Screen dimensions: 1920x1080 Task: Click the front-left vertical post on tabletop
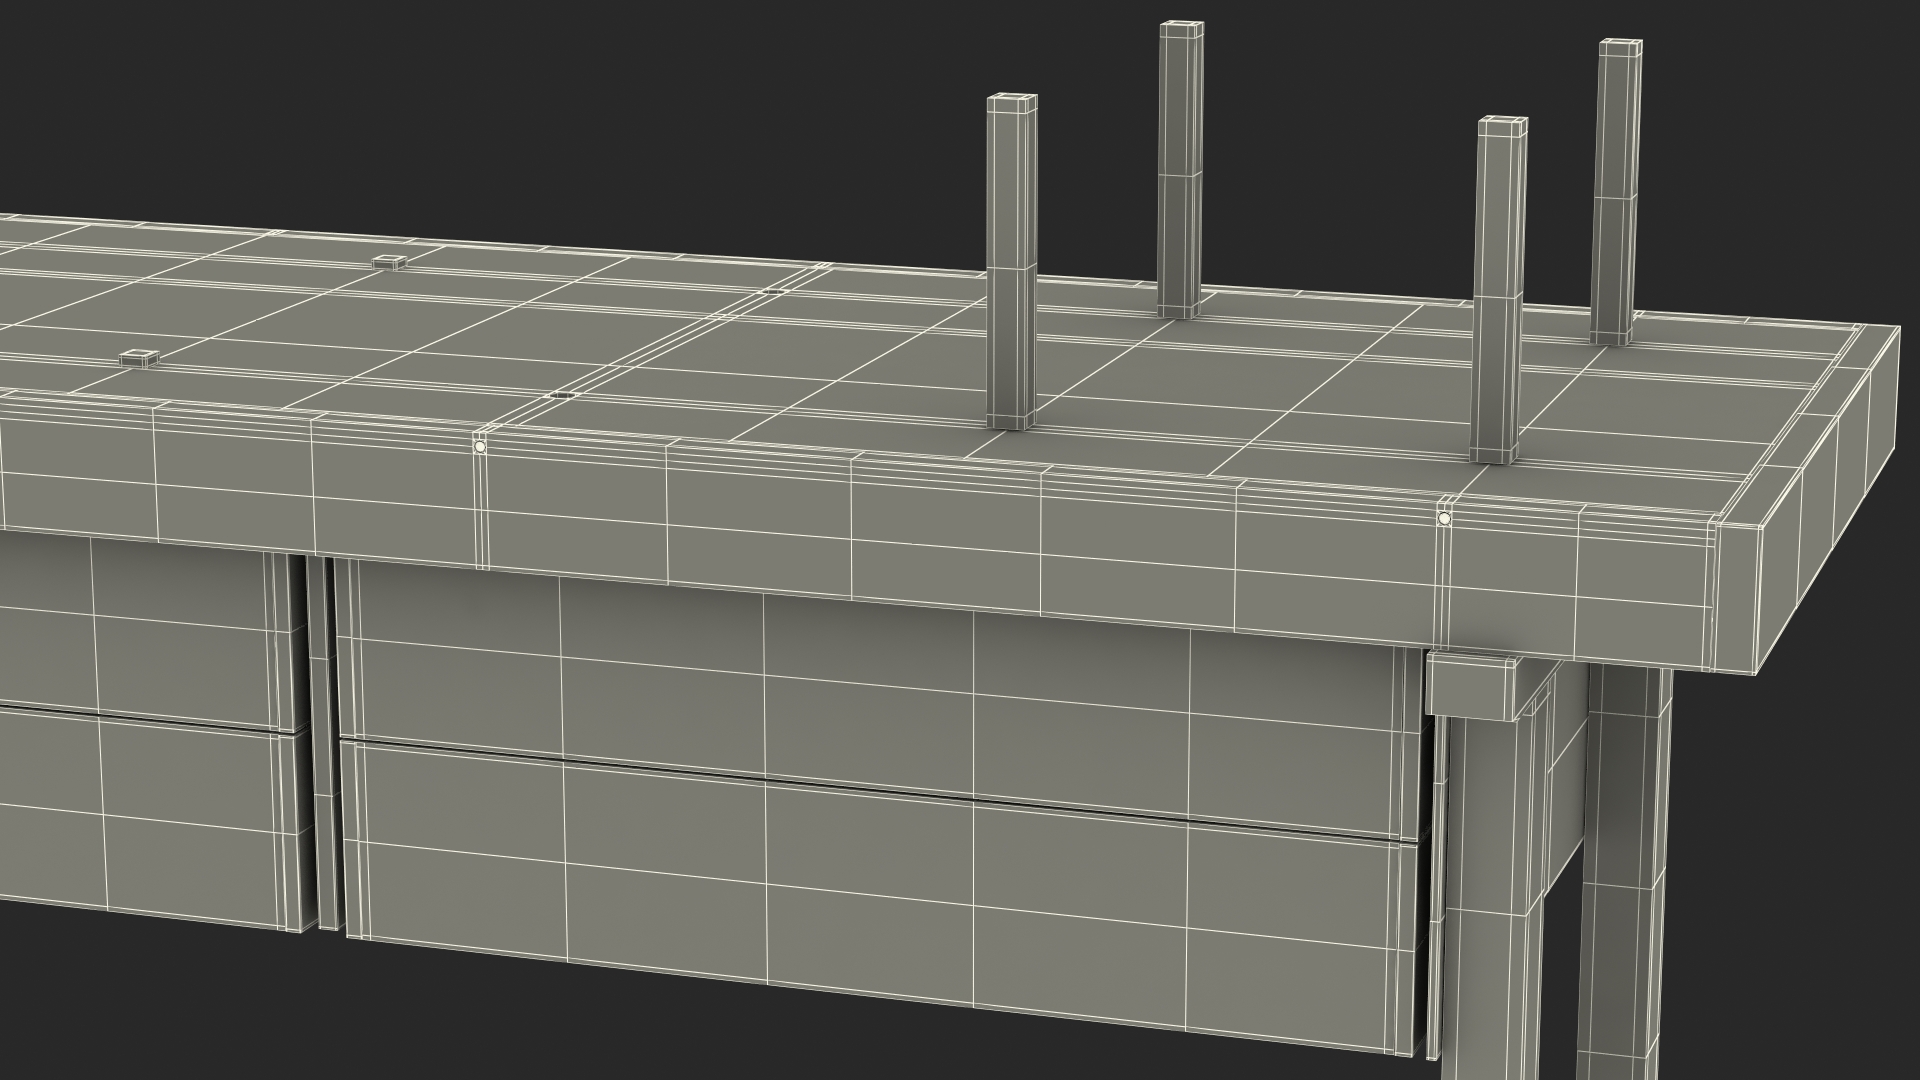1011,260
